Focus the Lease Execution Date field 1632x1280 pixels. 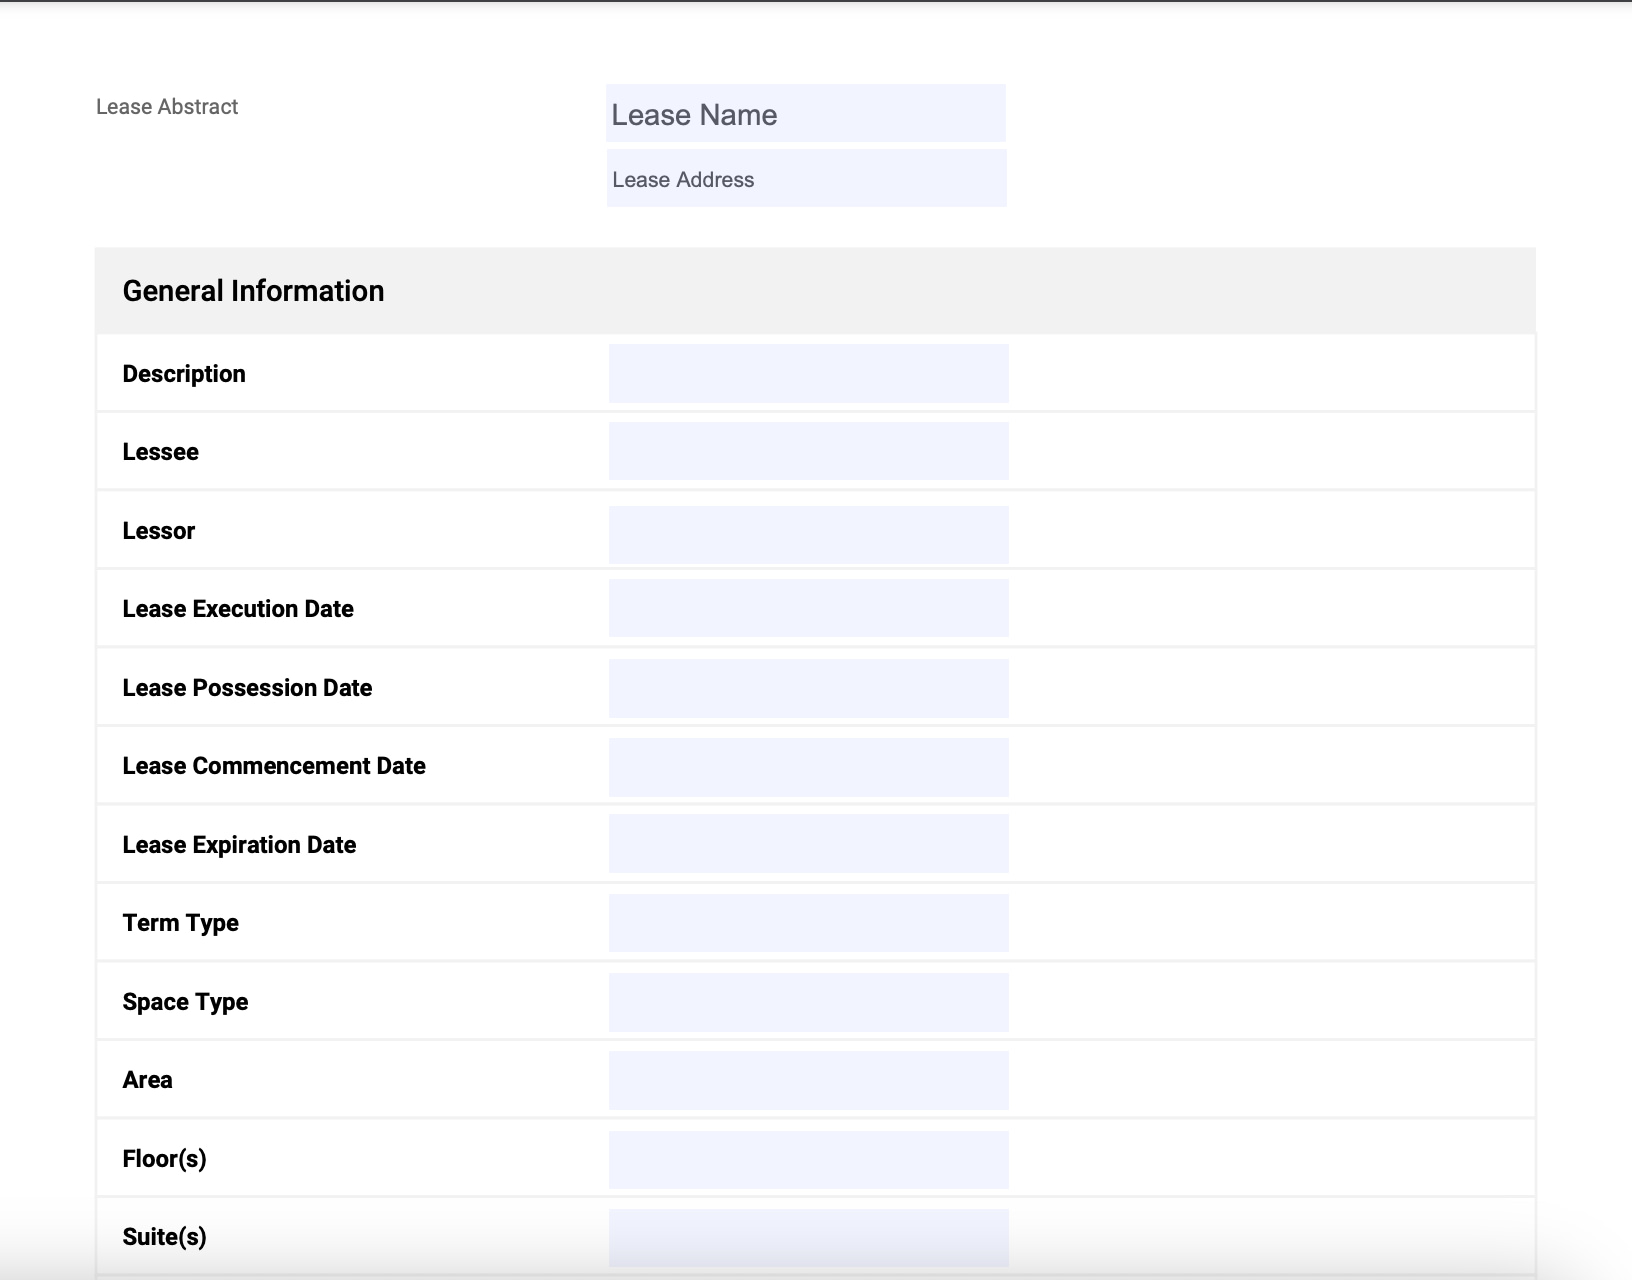pyautogui.click(x=808, y=609)
